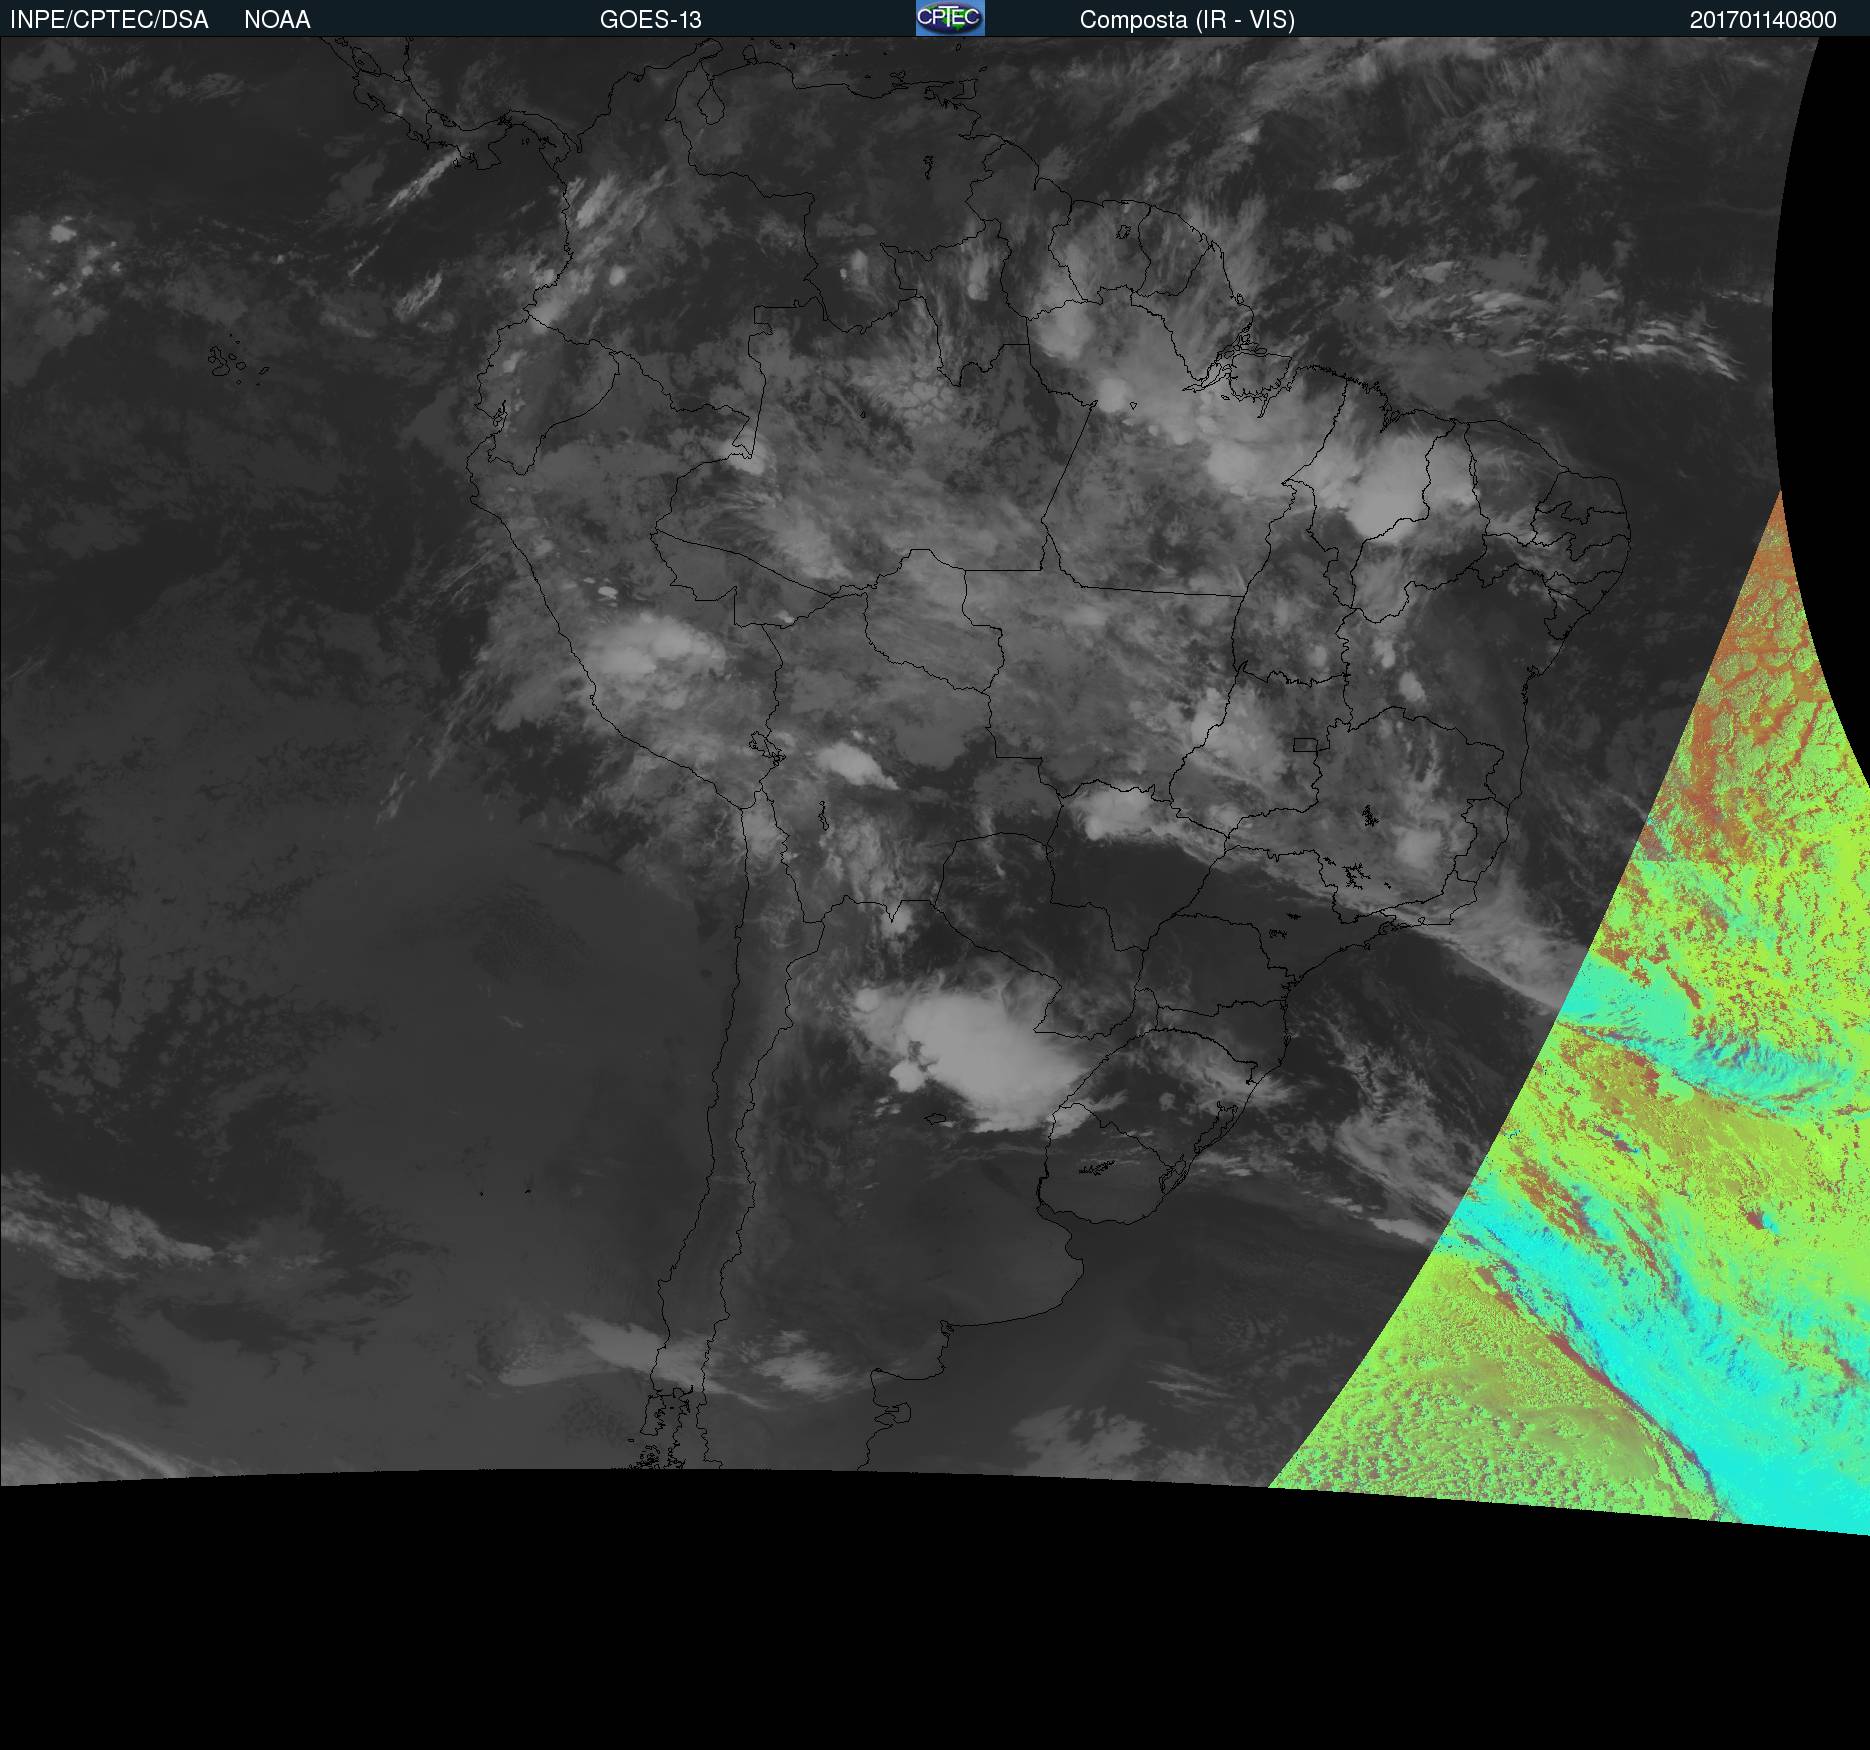The width and height of the screenshot is (1870, 1750).
Task: Click the Composta (IR - VIS) title
Action: (x=1187, y=20)
